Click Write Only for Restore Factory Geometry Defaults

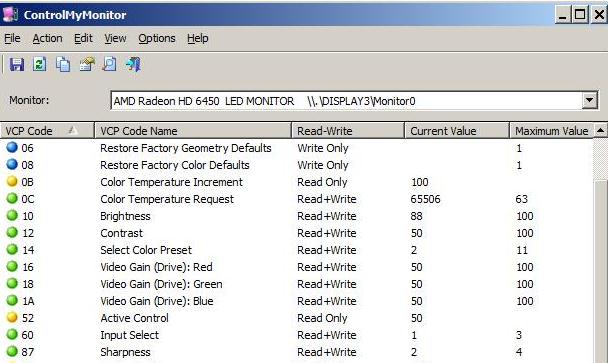click(323, 148)
